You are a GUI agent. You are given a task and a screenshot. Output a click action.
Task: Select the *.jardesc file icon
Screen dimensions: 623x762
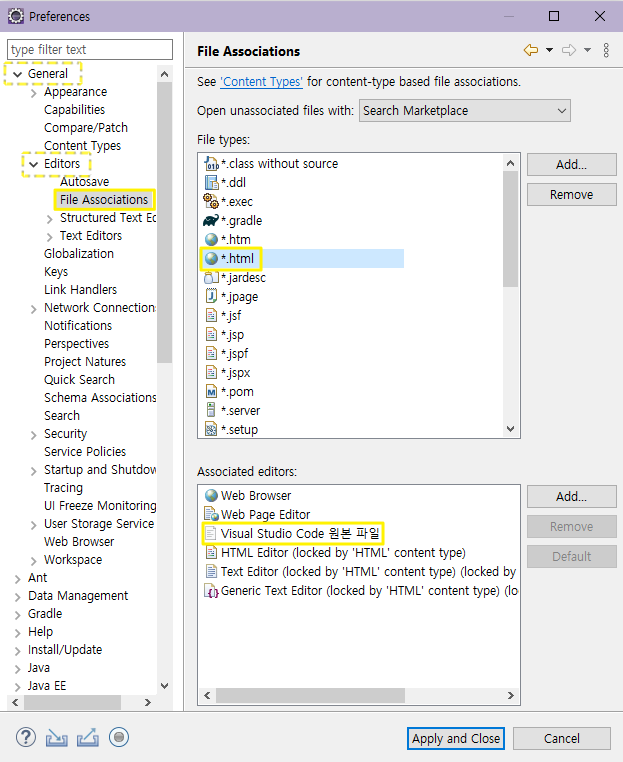click(x=211, y=277)
